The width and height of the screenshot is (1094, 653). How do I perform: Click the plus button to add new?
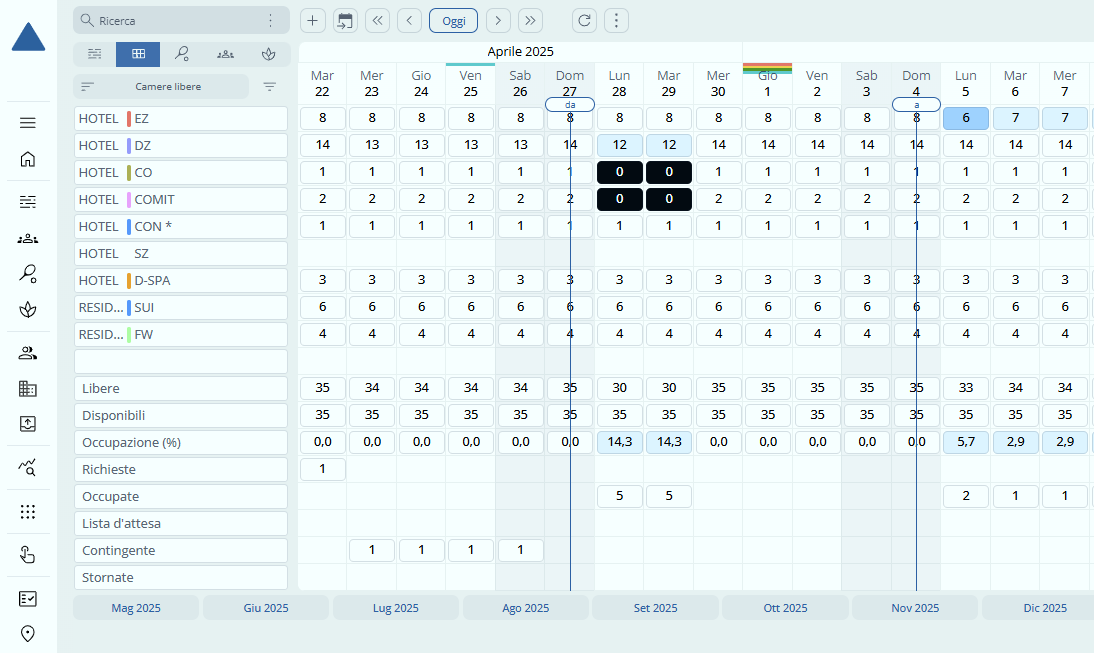click(x=313, y=20)
